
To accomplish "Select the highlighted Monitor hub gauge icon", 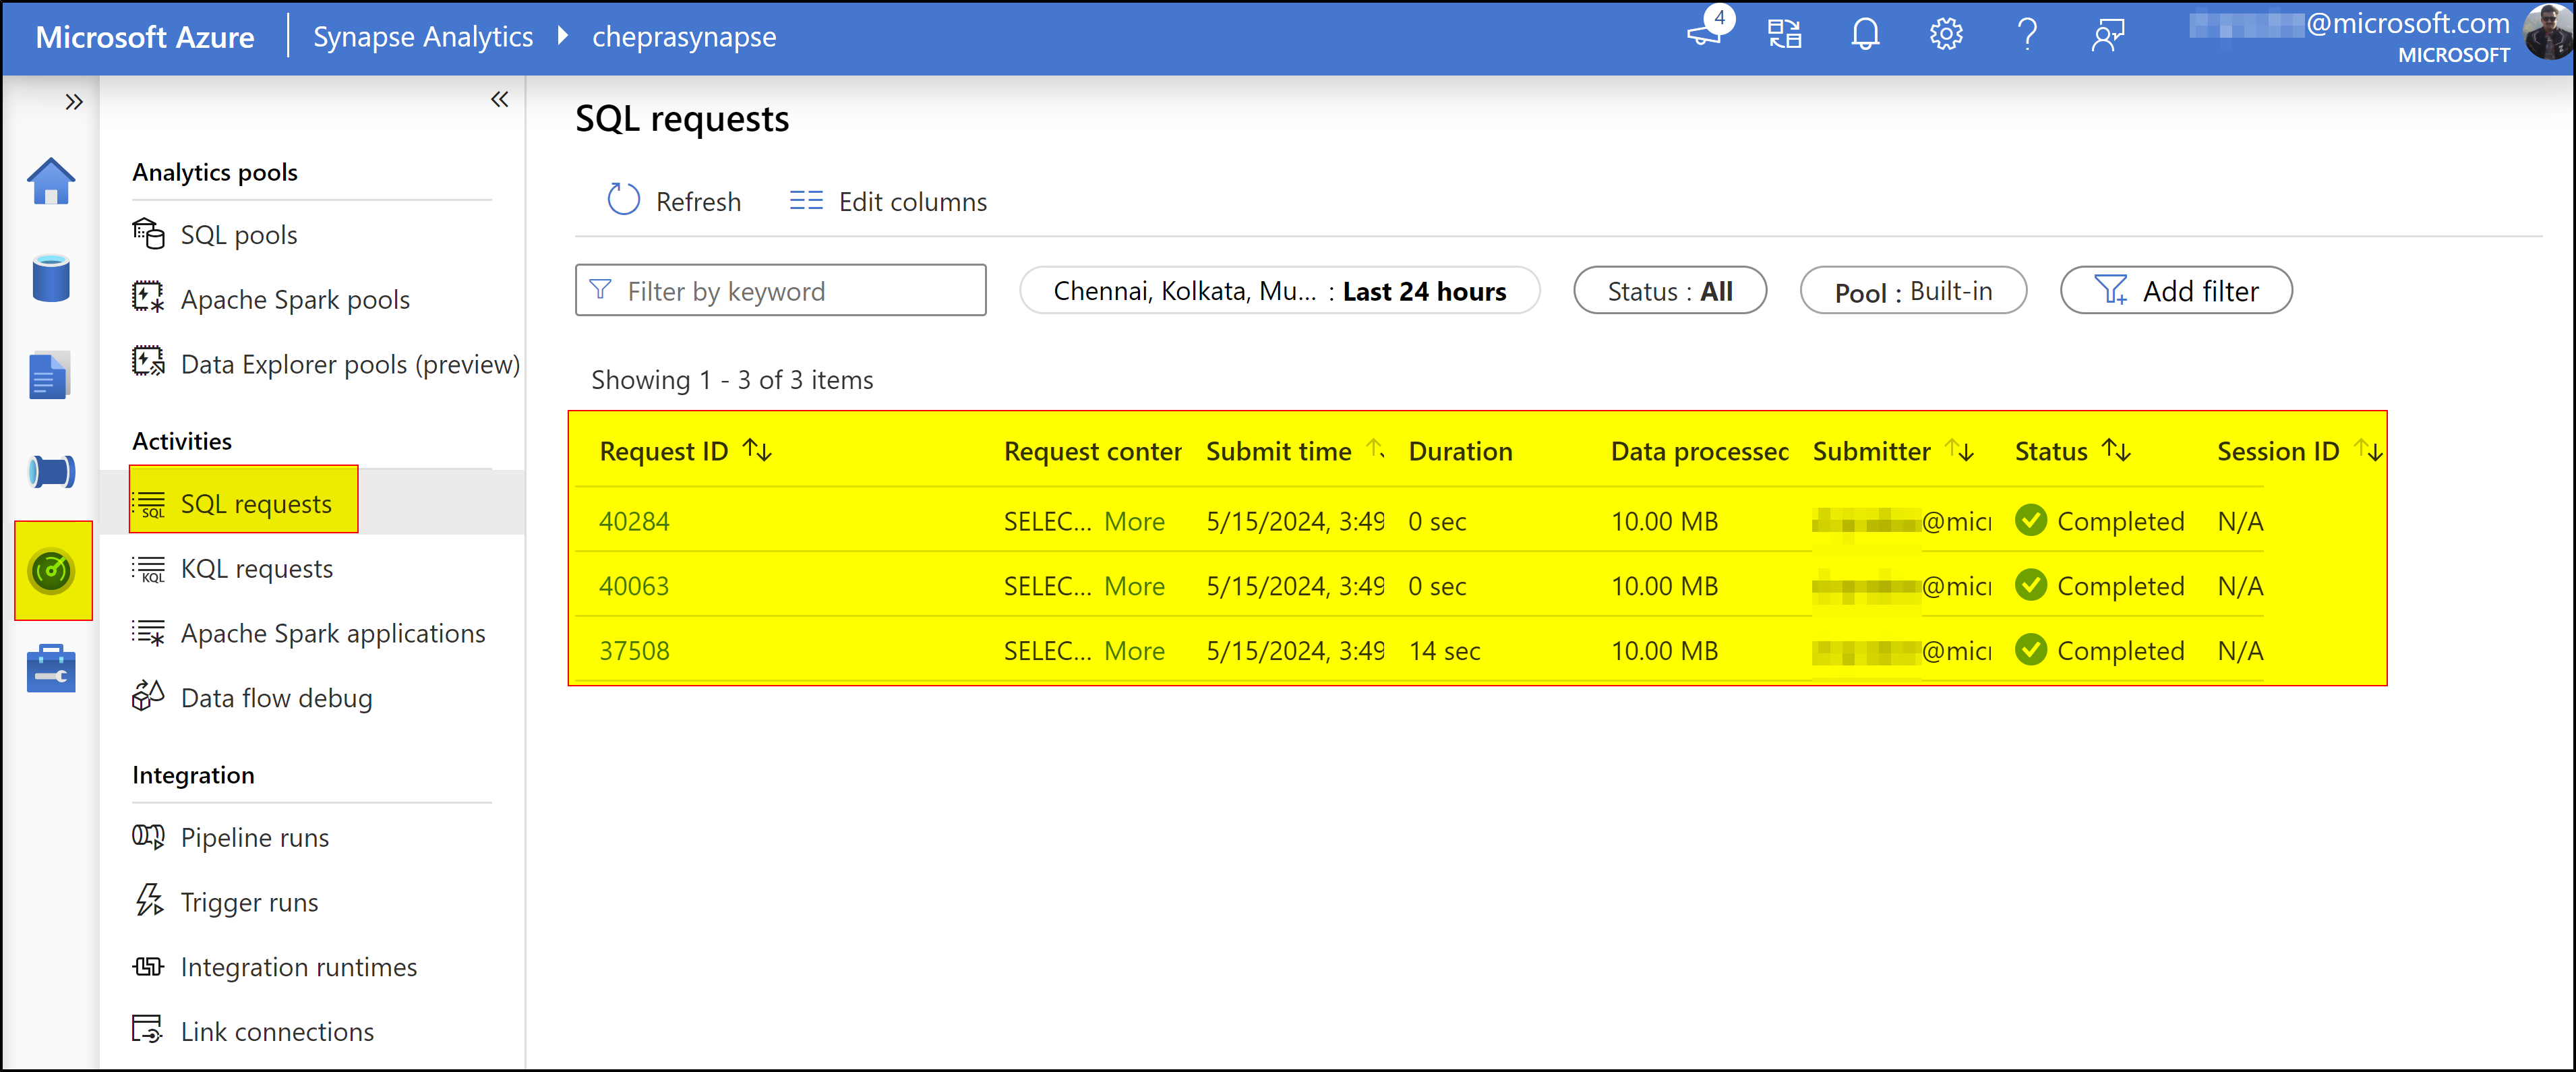I will pos(51,570).
